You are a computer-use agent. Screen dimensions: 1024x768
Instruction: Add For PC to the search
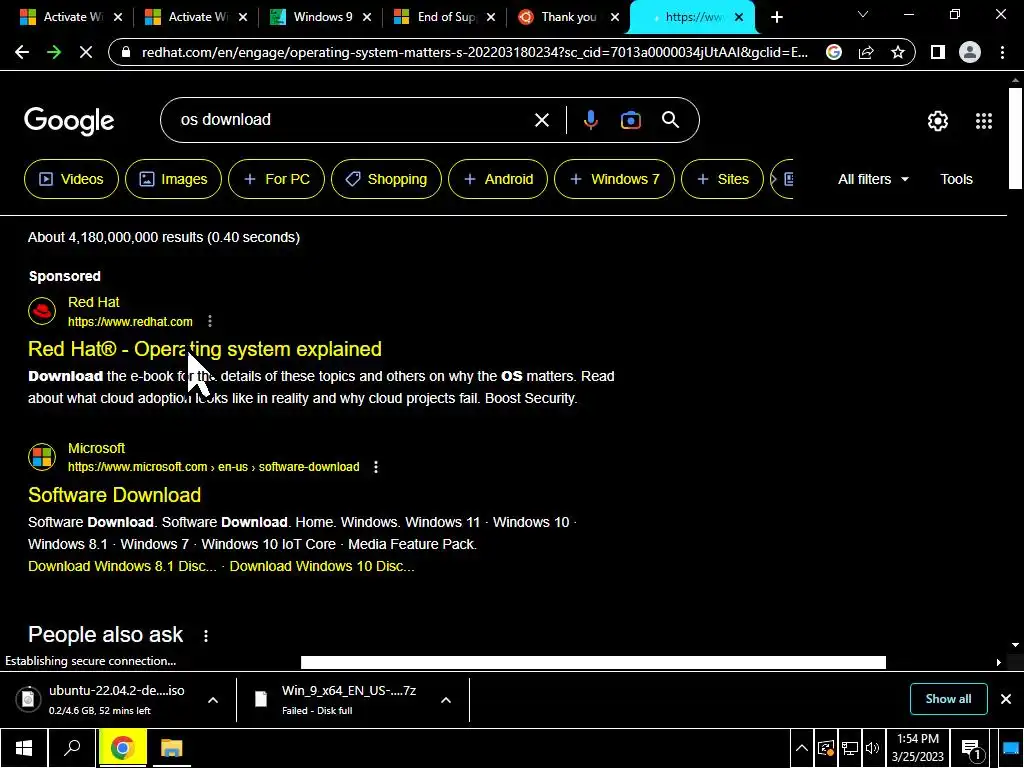pos(276,179)
